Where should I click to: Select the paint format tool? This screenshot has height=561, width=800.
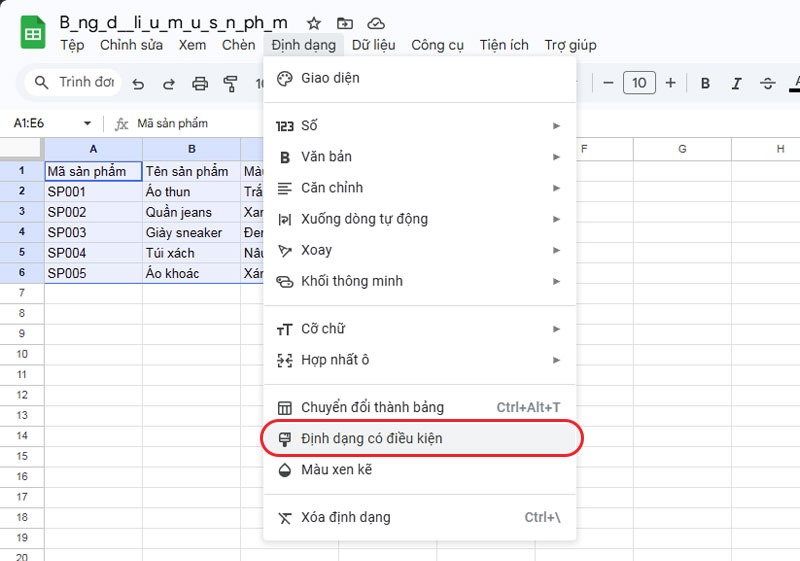231,83
